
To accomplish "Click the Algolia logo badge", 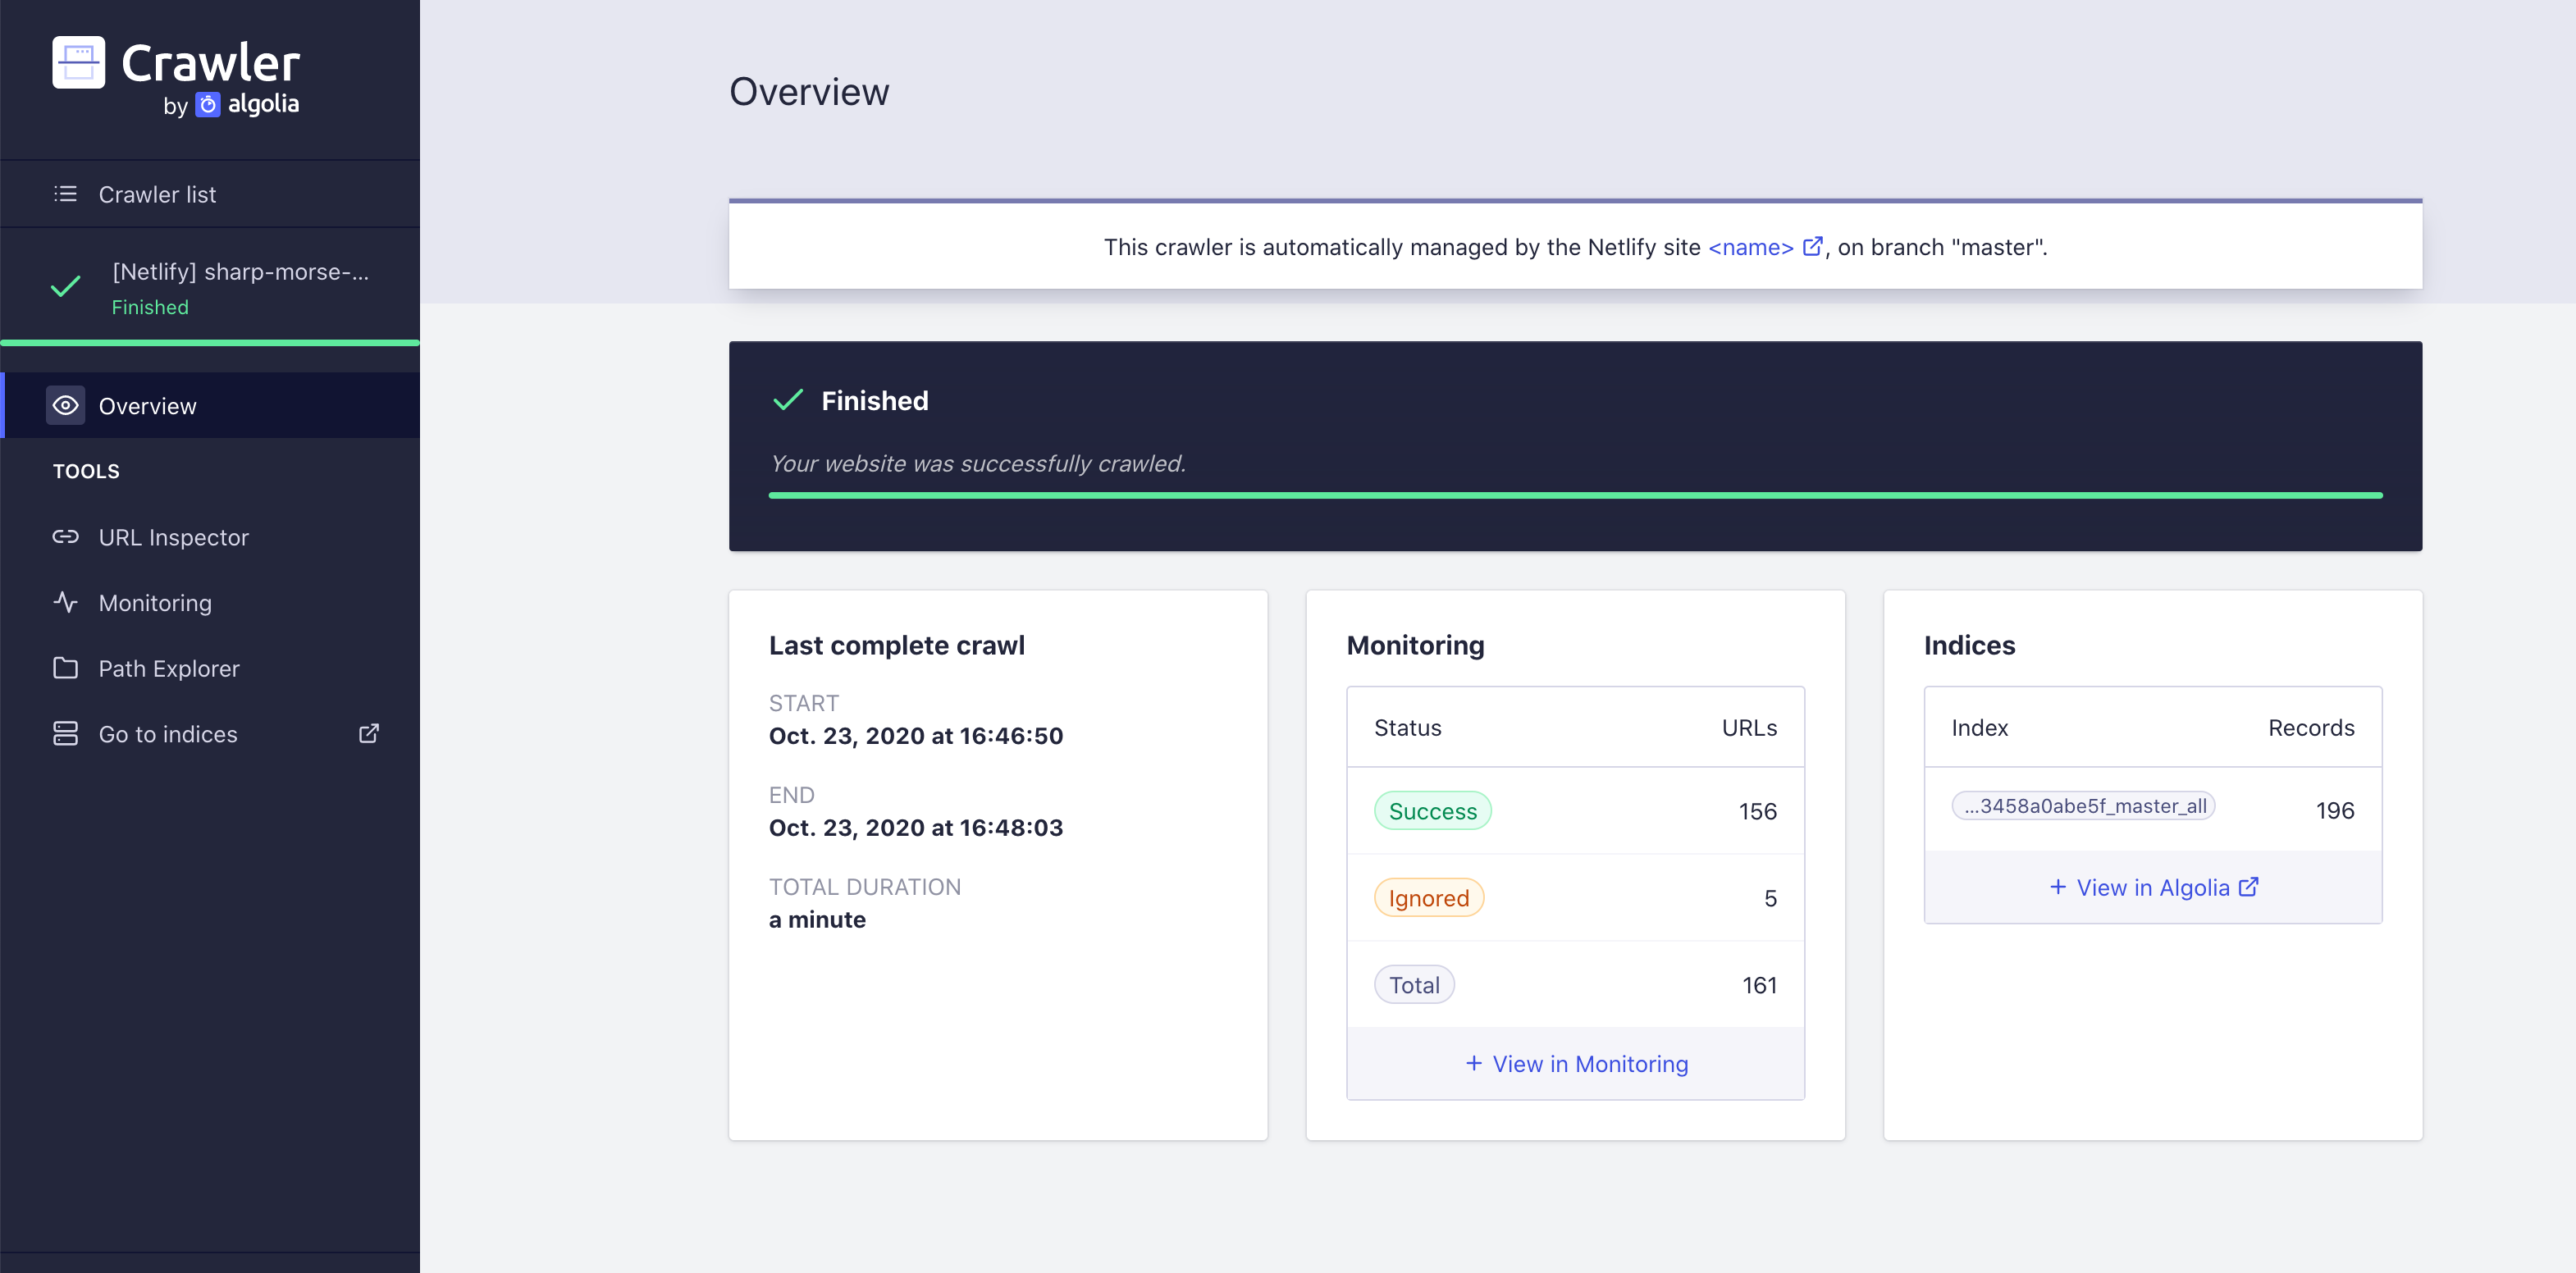I will tap(207, 104).
